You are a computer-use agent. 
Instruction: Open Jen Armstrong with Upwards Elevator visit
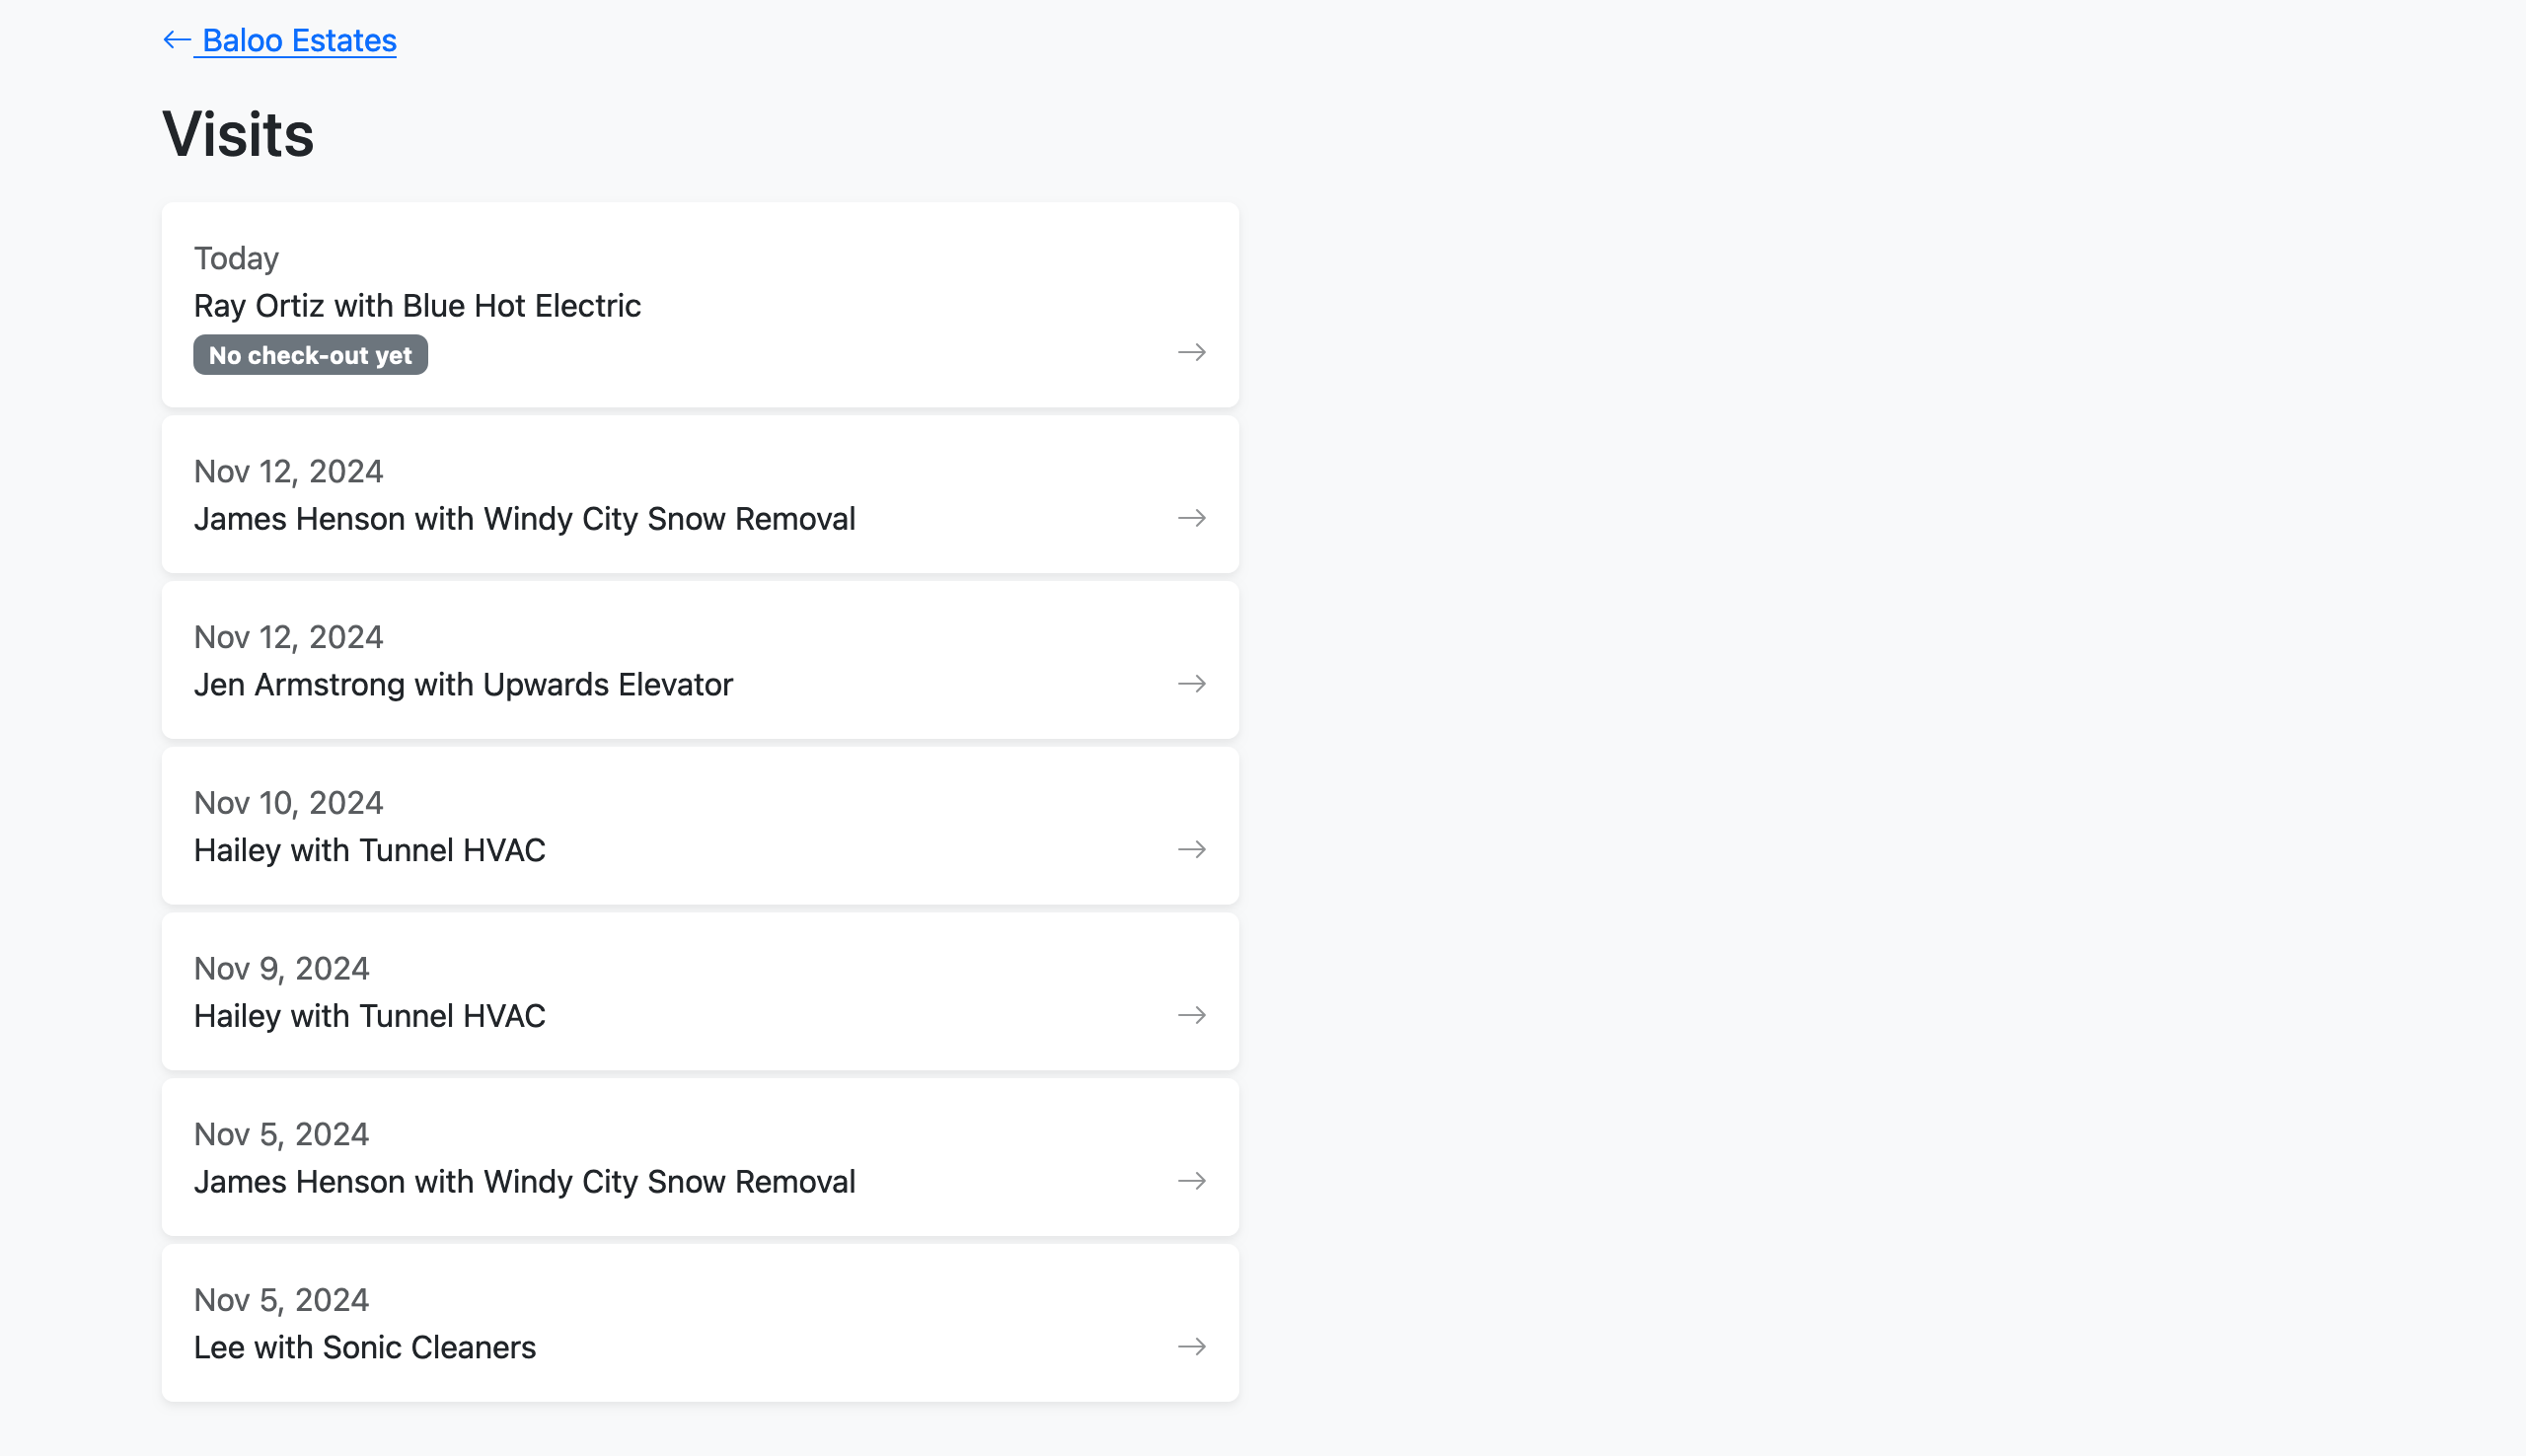point(463,685)
